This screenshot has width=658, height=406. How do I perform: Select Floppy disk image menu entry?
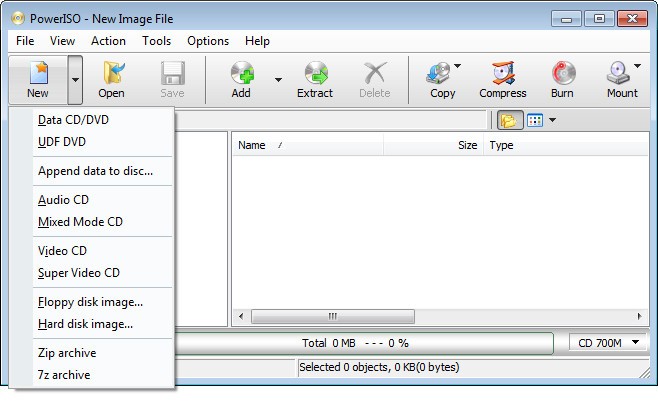[90, 302]
